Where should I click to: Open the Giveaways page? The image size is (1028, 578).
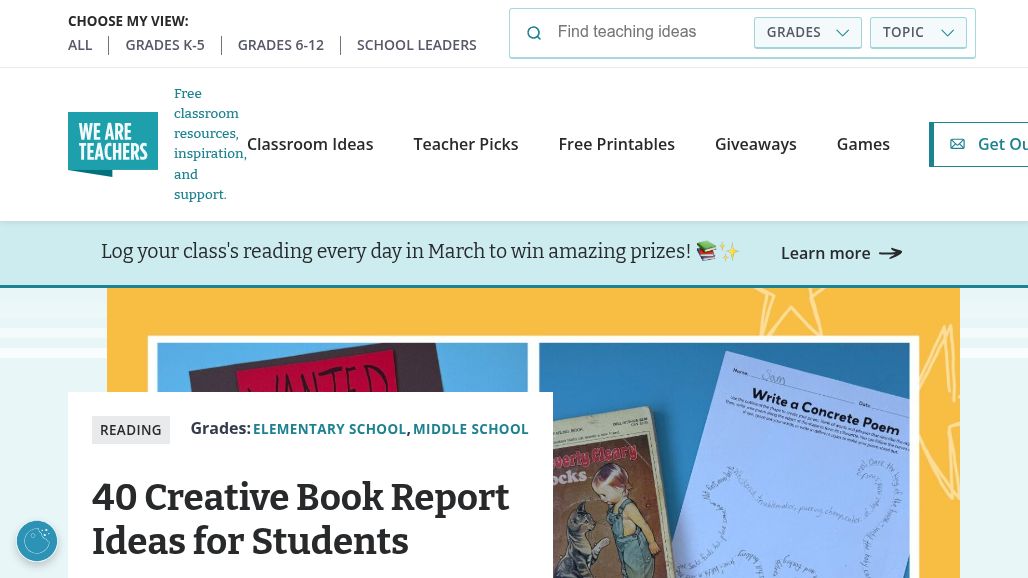pos(756,144)
